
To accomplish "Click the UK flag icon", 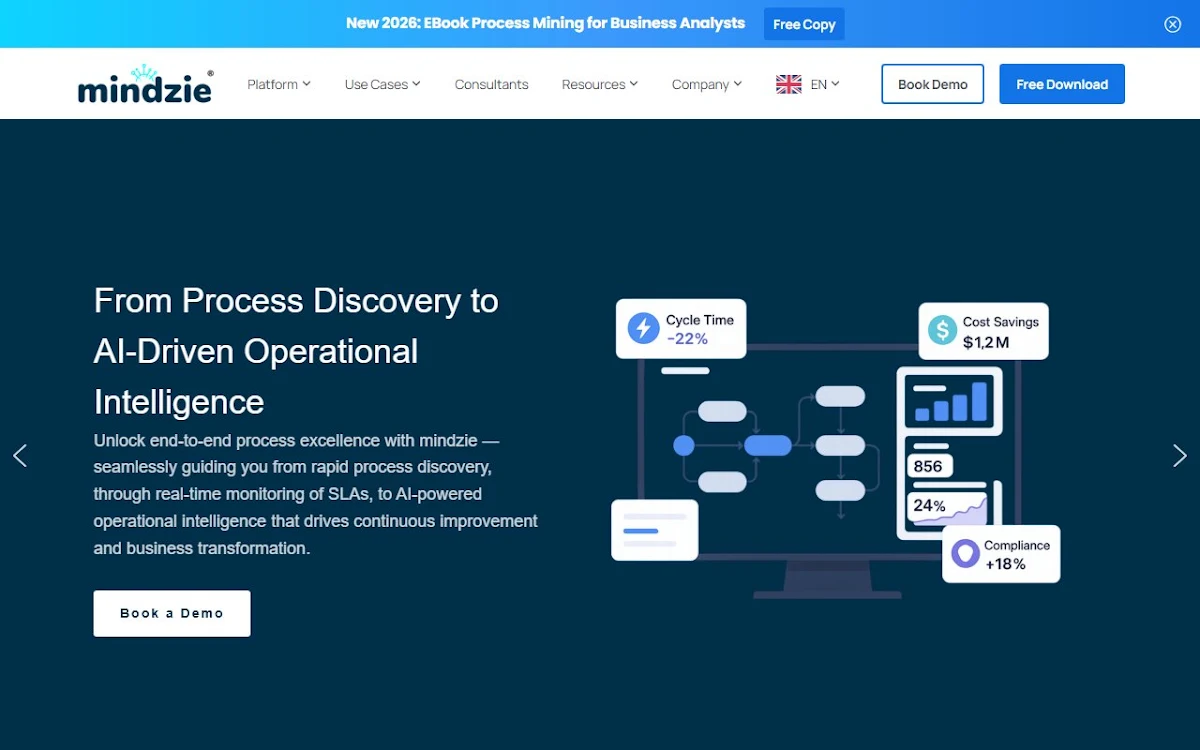I will [789, 84].
